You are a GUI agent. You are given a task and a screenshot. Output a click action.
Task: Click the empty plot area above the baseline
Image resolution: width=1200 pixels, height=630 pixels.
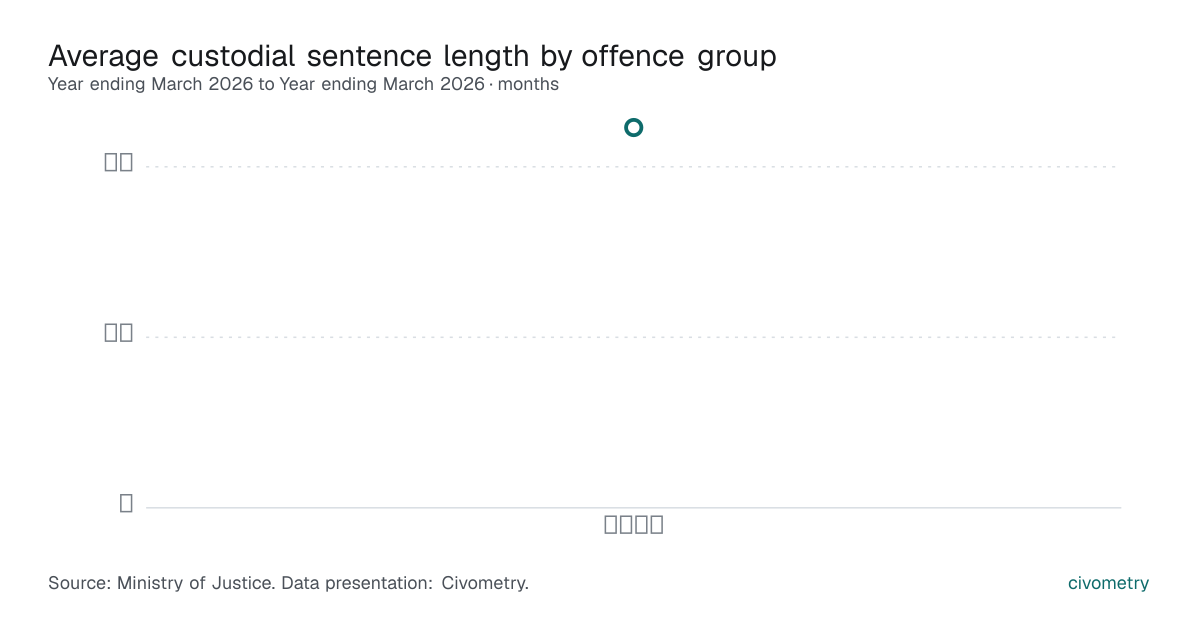(633, 422)
